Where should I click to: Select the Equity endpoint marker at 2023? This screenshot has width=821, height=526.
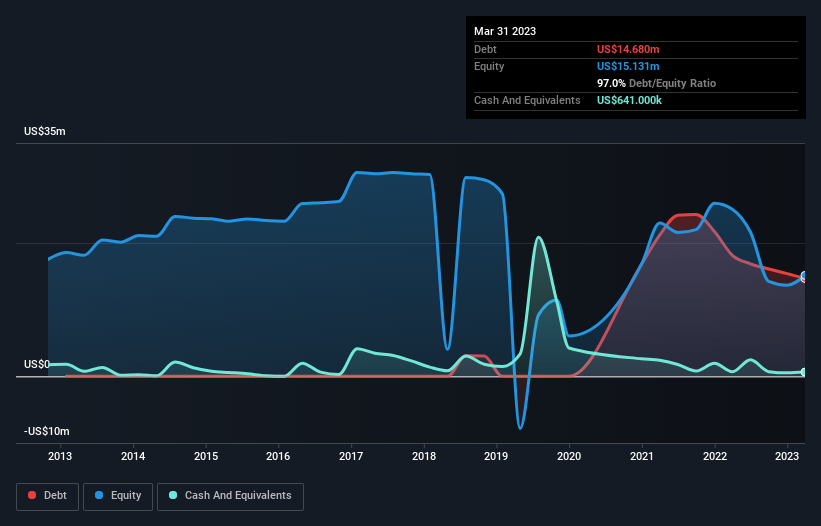click(x=805, y=276)
